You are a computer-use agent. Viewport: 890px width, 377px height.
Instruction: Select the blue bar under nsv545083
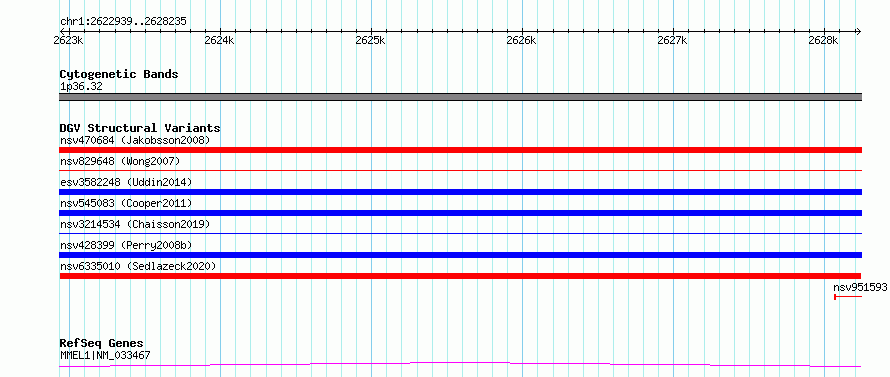tap(461, 213)
